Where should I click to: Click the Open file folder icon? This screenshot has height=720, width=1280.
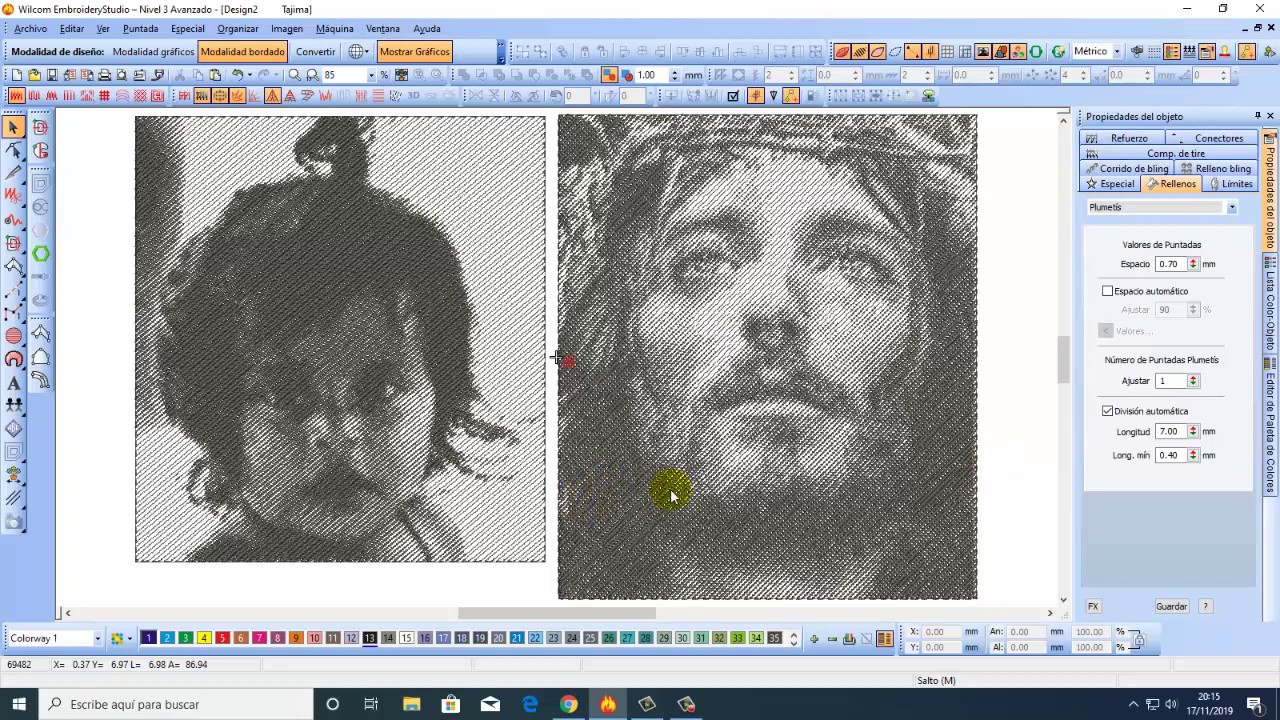(34, 75)
